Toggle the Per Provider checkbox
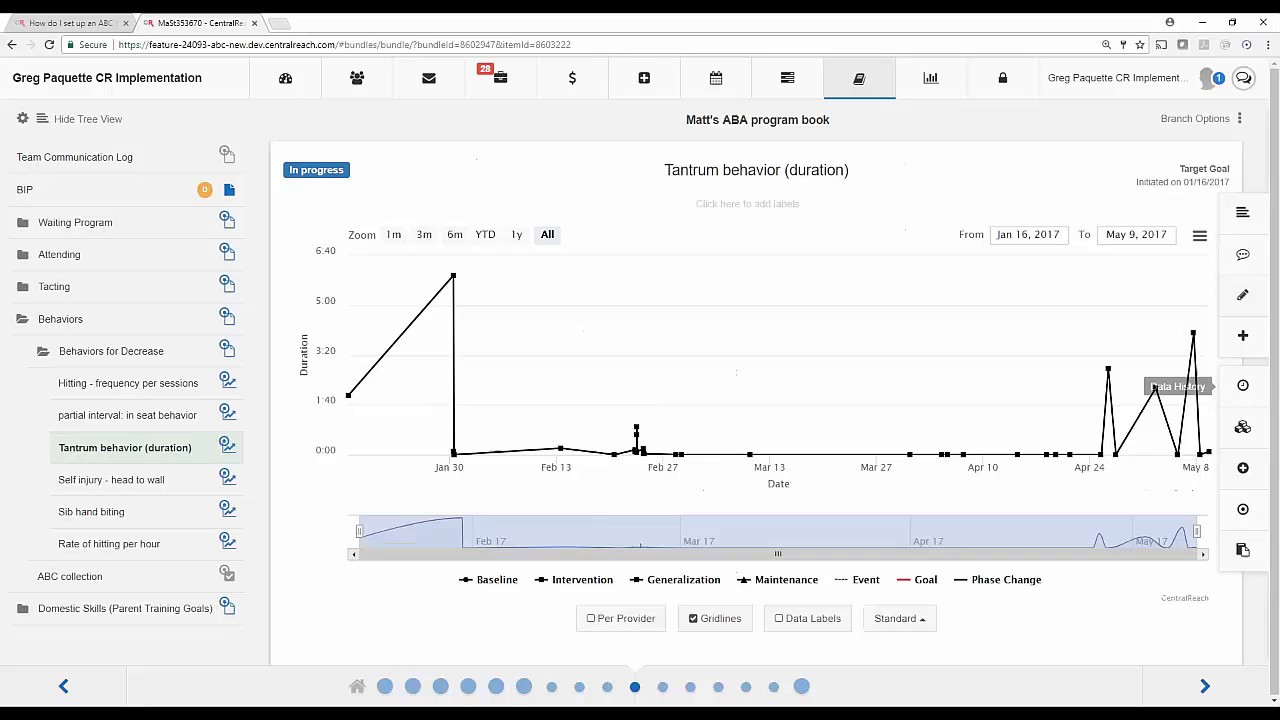 click(591, 618)
